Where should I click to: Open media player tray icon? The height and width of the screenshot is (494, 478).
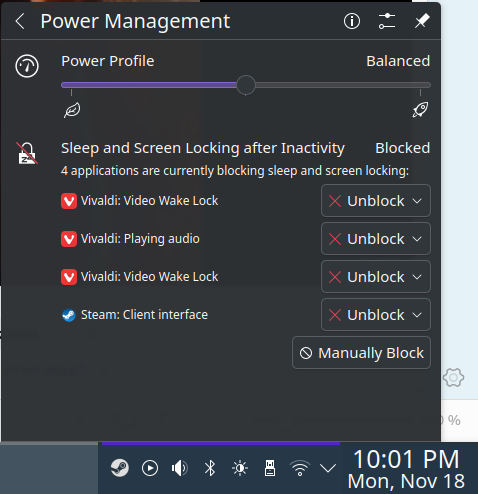pyautogui.click(x=150, y=468)
